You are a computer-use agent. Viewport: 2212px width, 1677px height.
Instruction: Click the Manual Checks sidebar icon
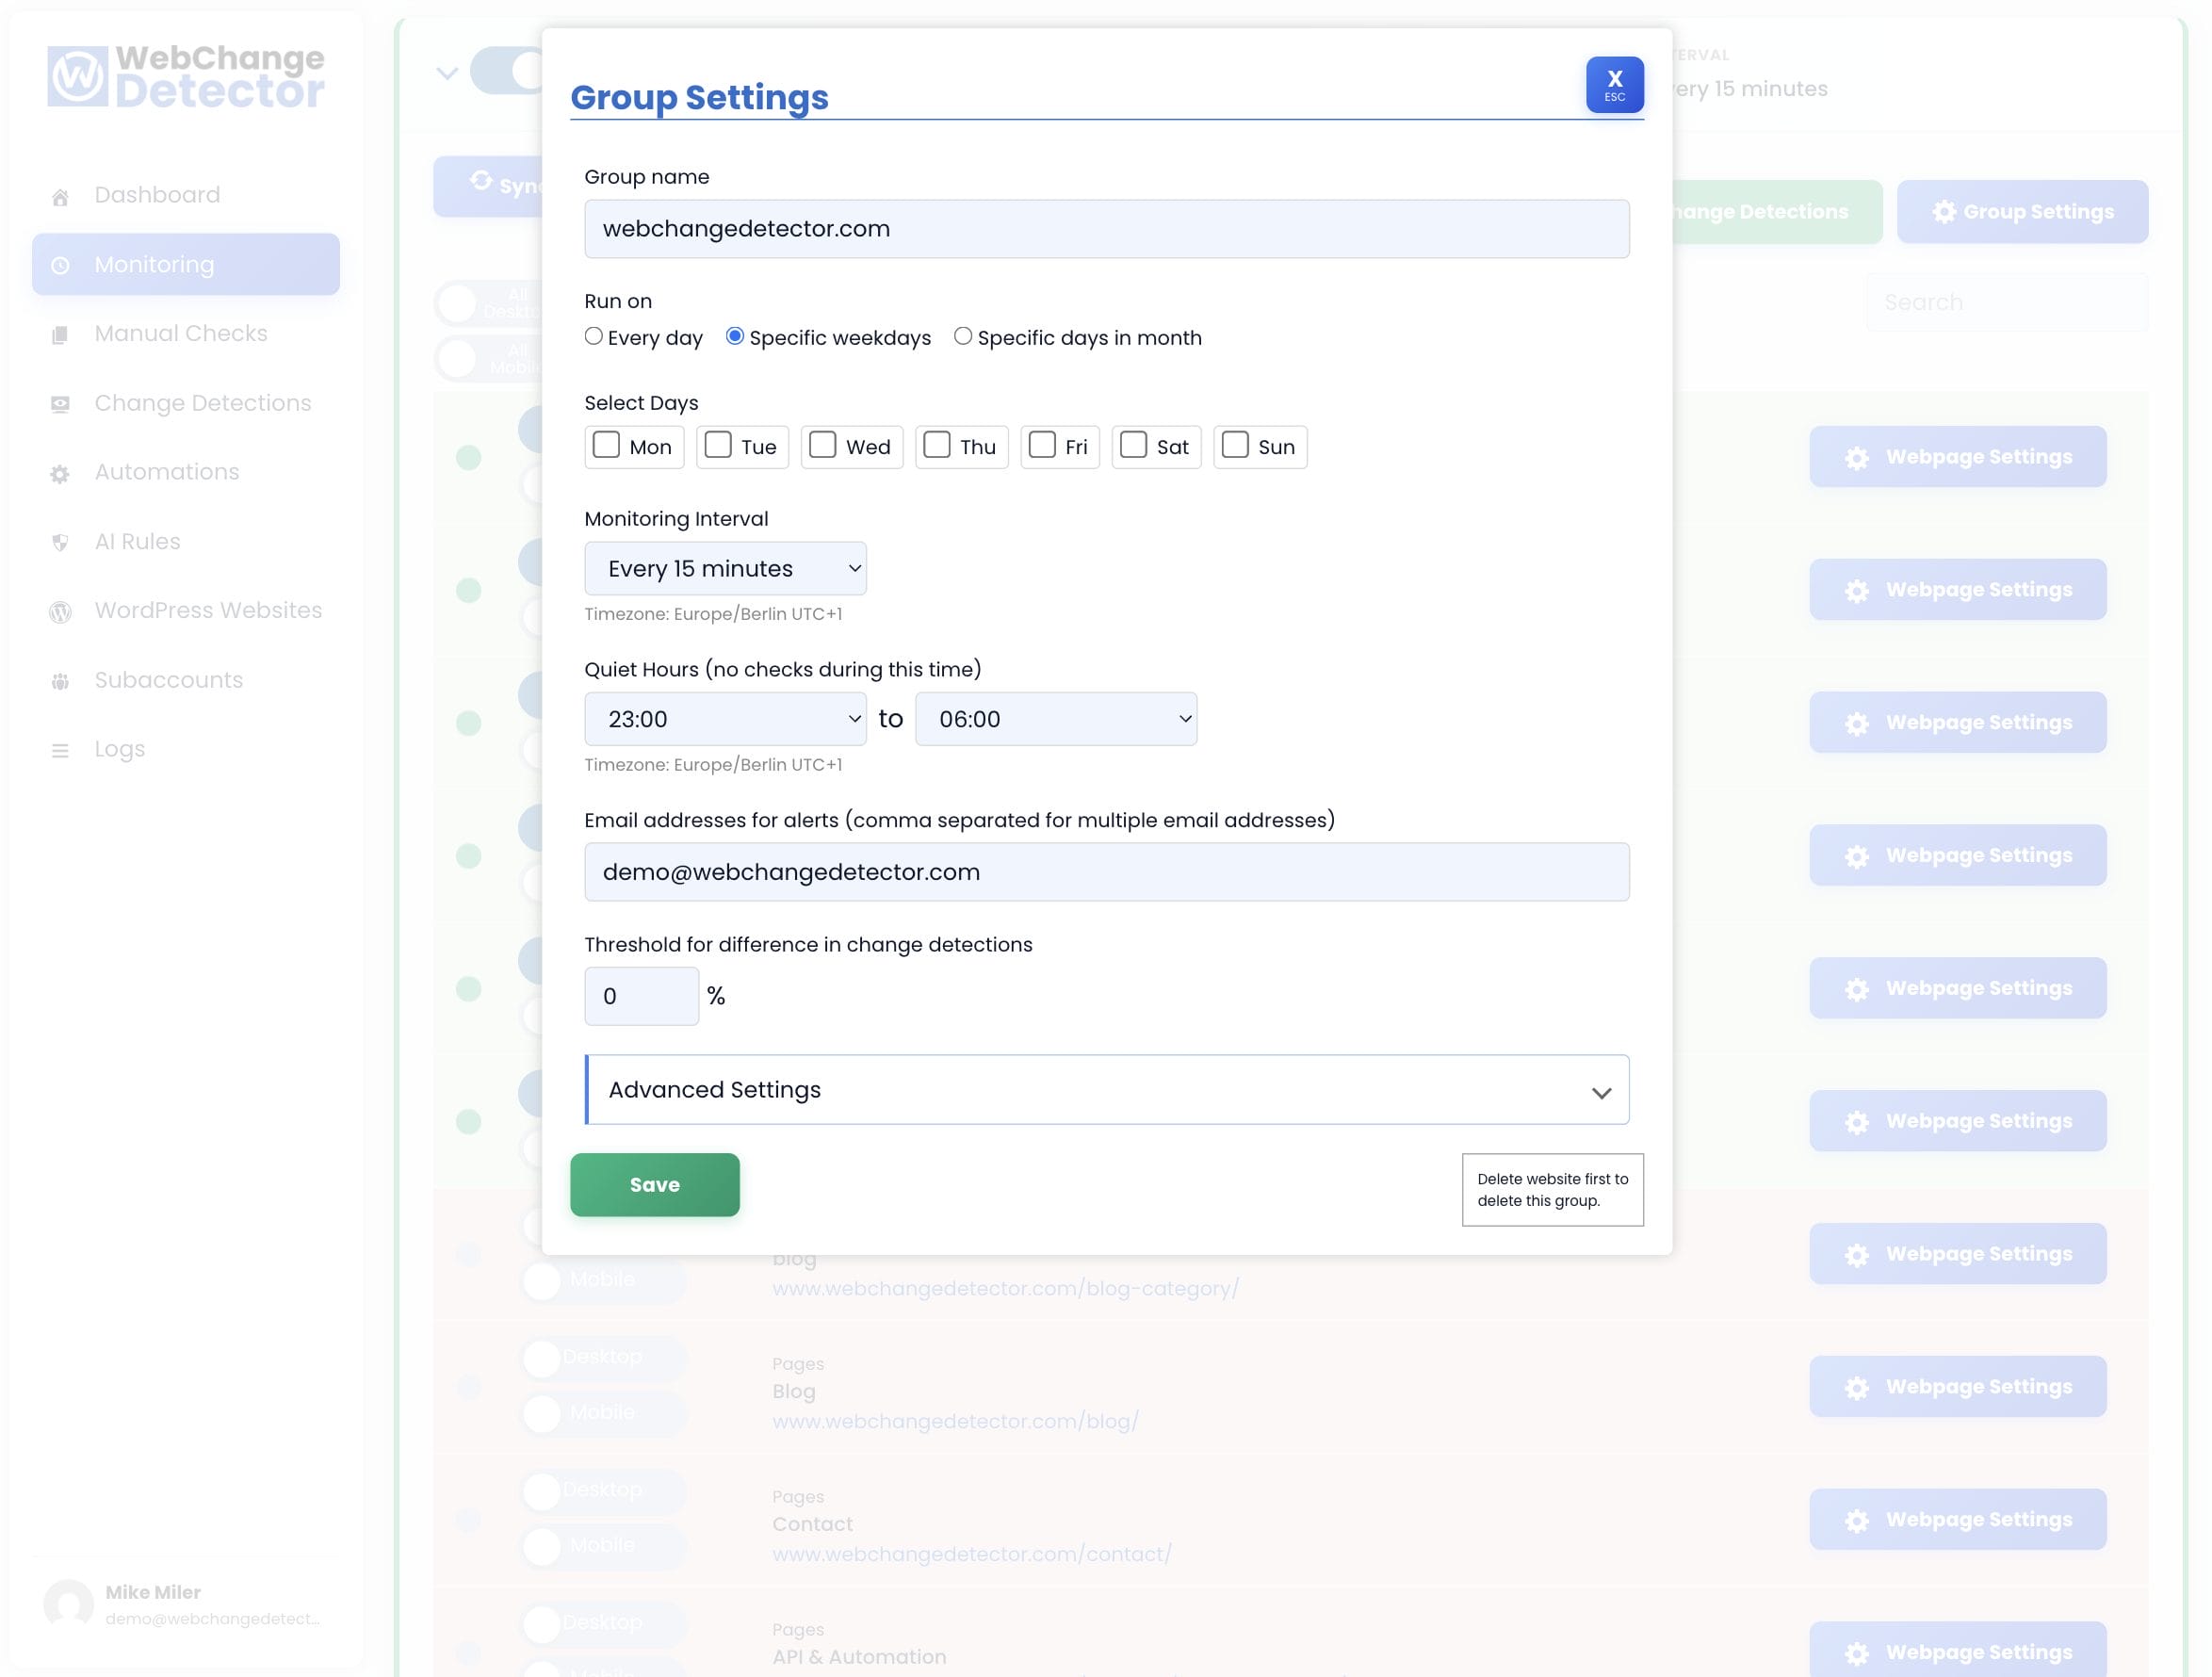[x=60, y=333]
